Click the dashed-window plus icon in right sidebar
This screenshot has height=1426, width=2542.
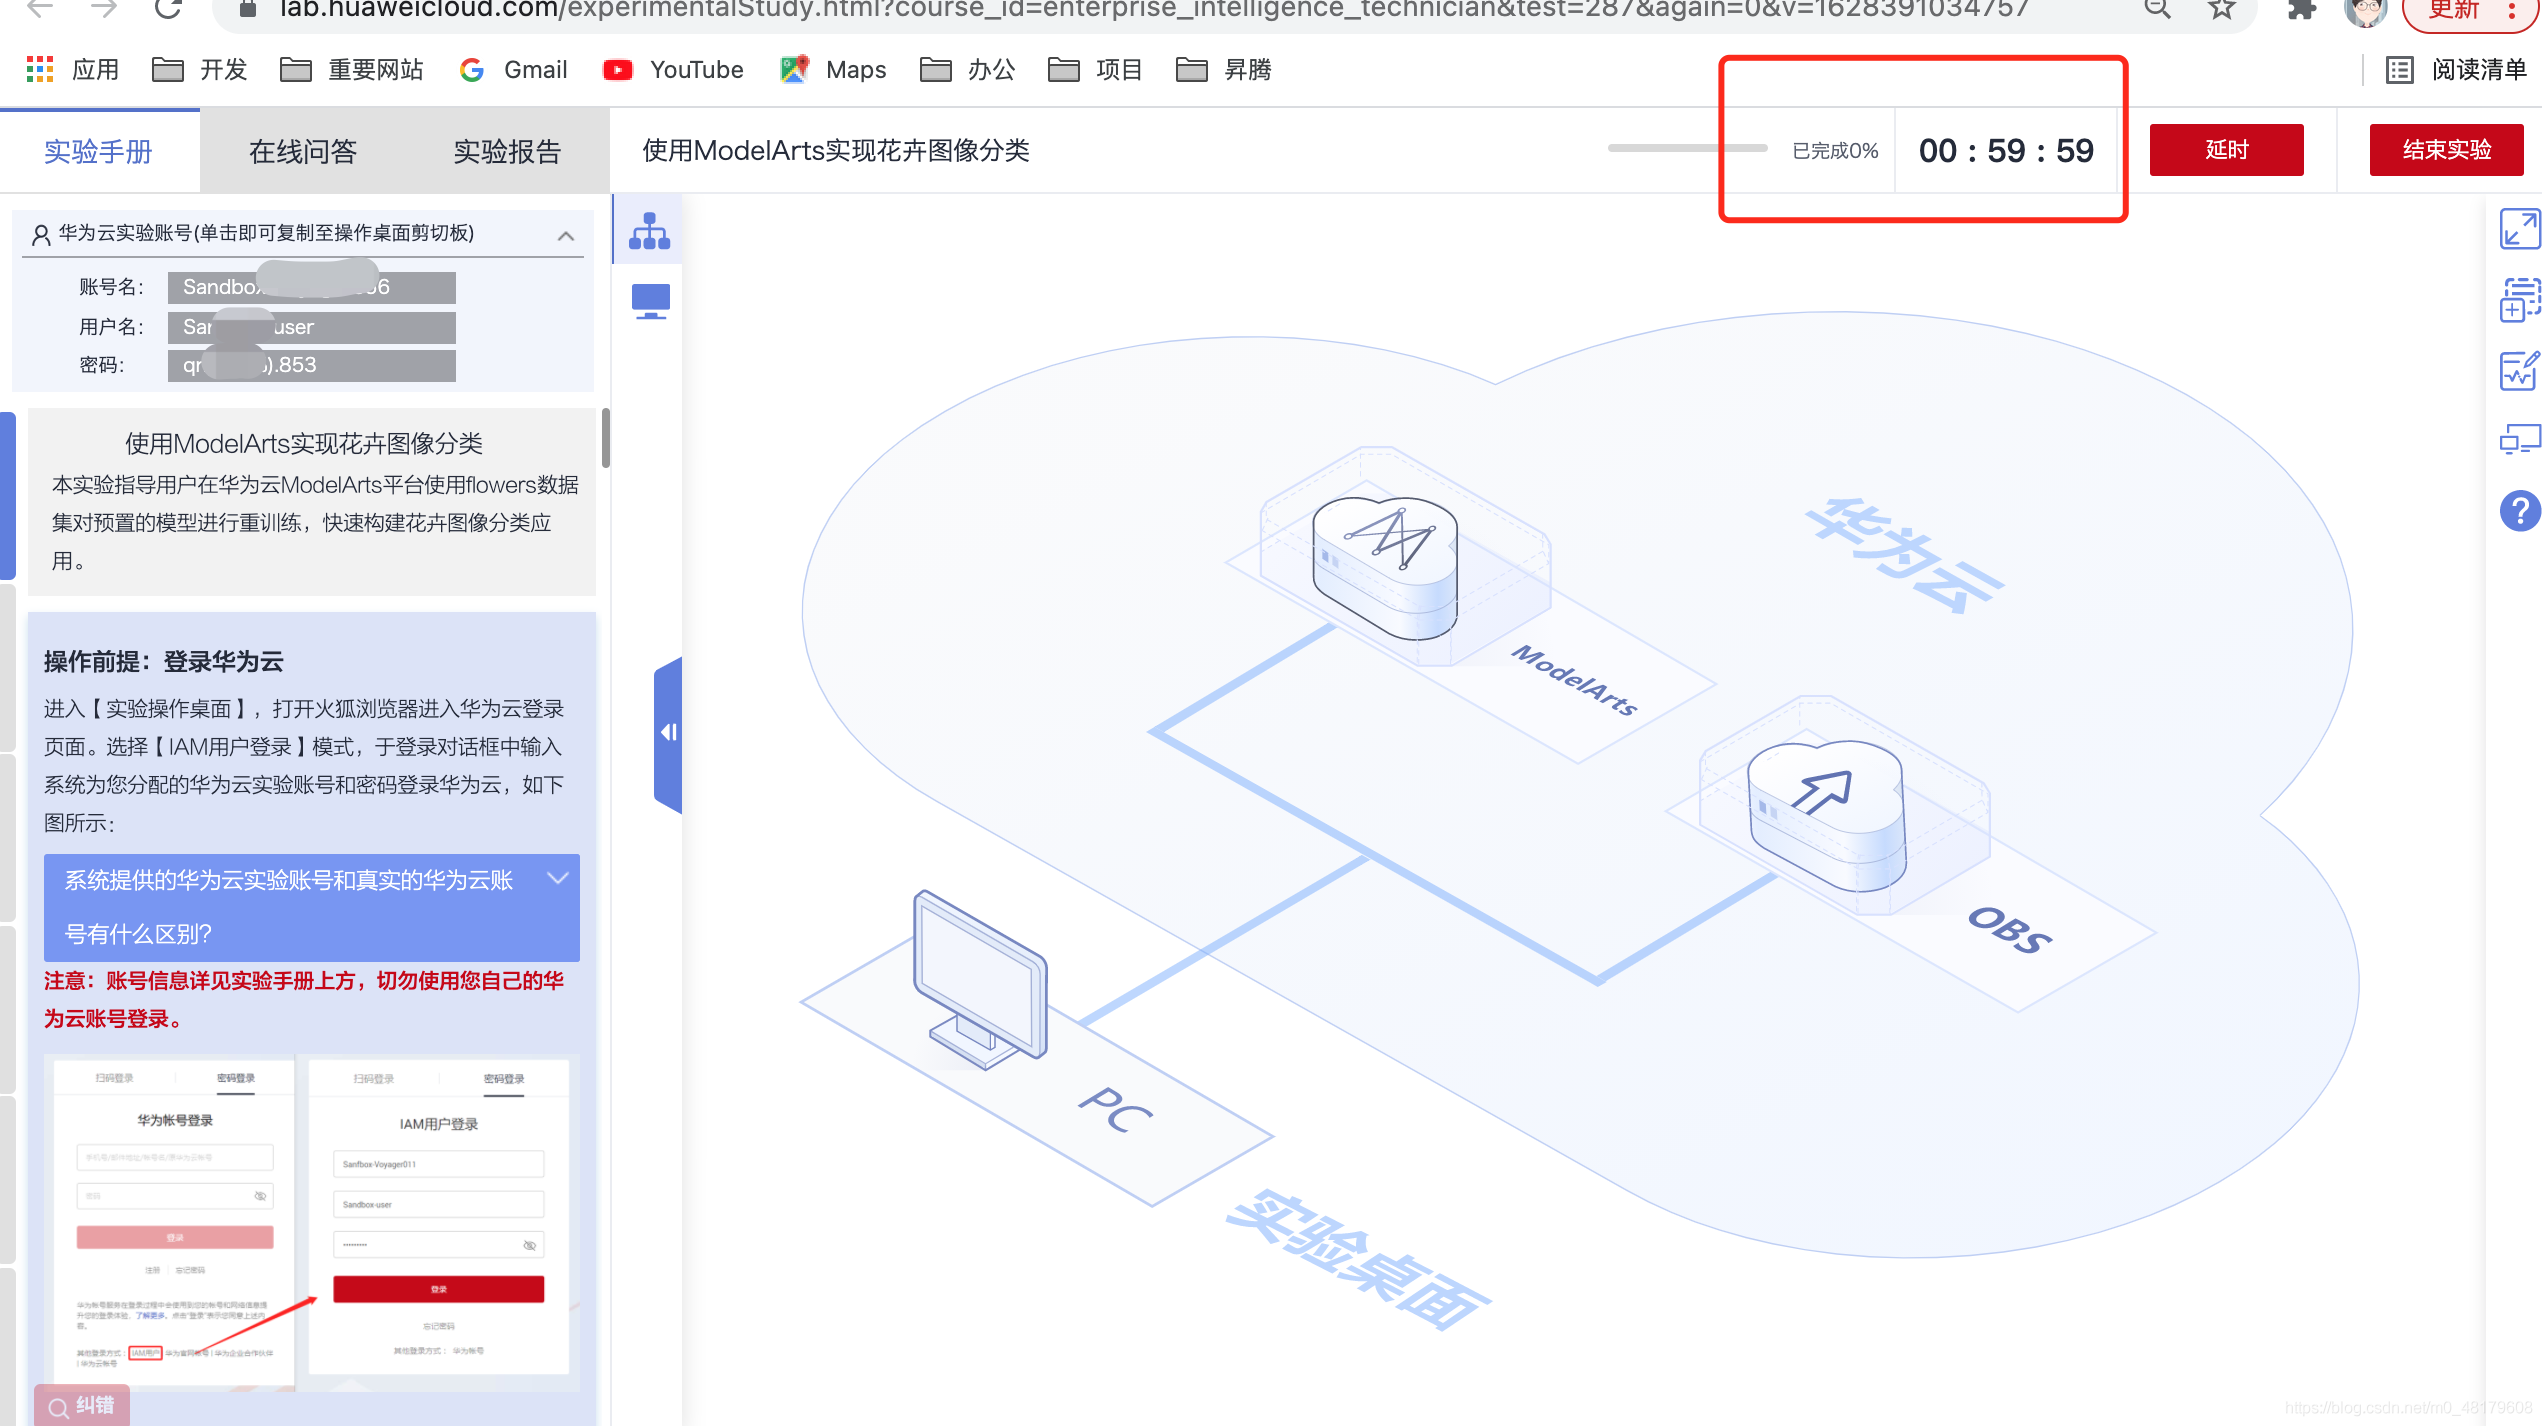point(2519,299)
